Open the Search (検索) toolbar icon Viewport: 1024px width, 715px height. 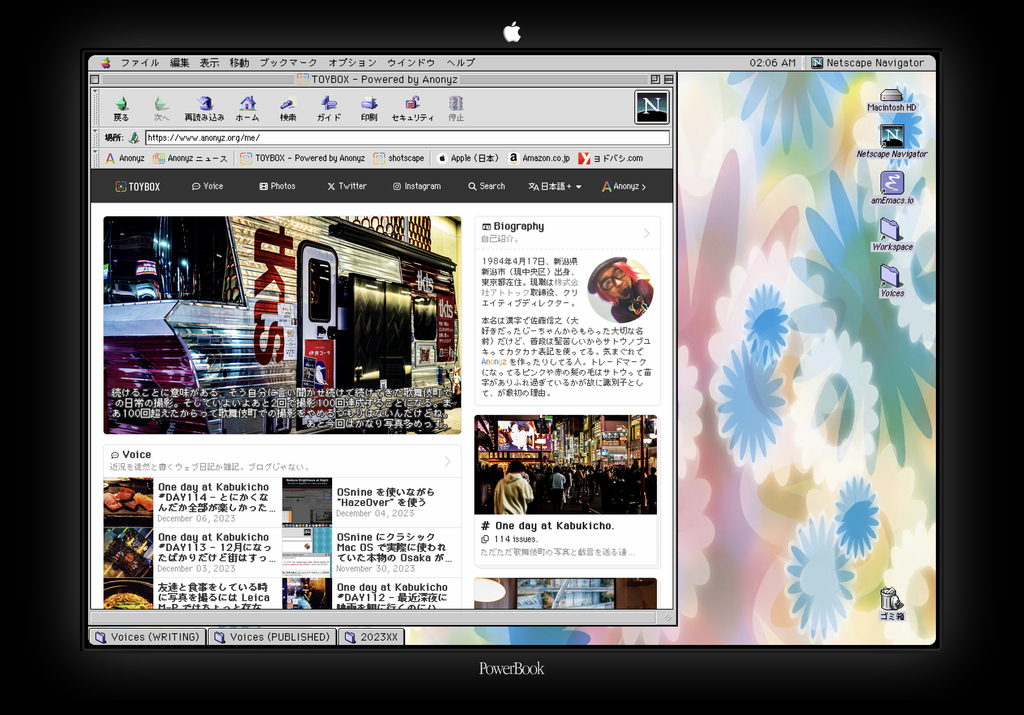288,107
